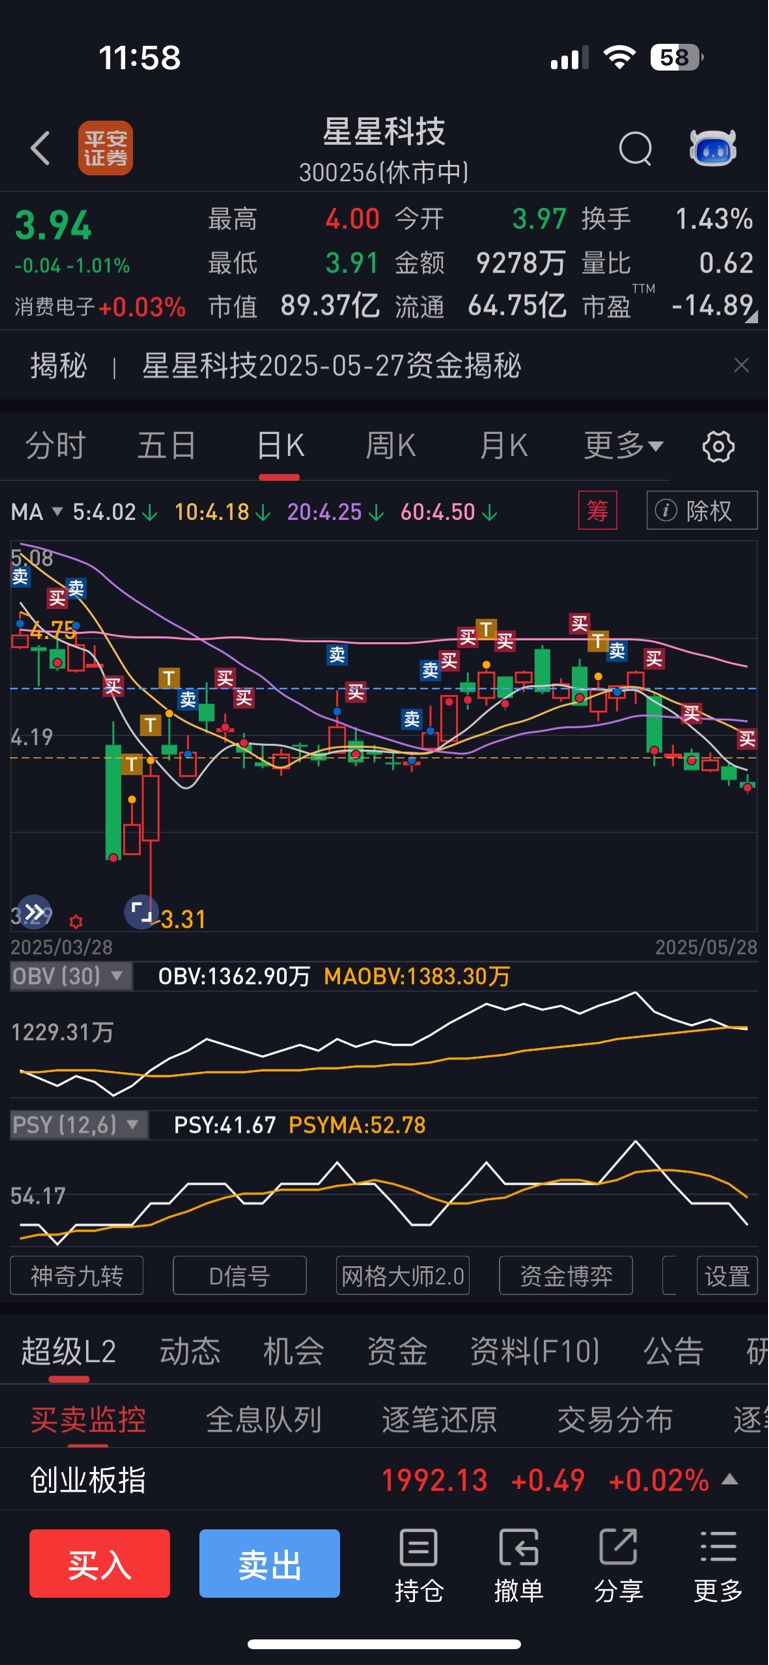Open 星星科技2025-05-27资金揭秘 link

coord(331,365)
